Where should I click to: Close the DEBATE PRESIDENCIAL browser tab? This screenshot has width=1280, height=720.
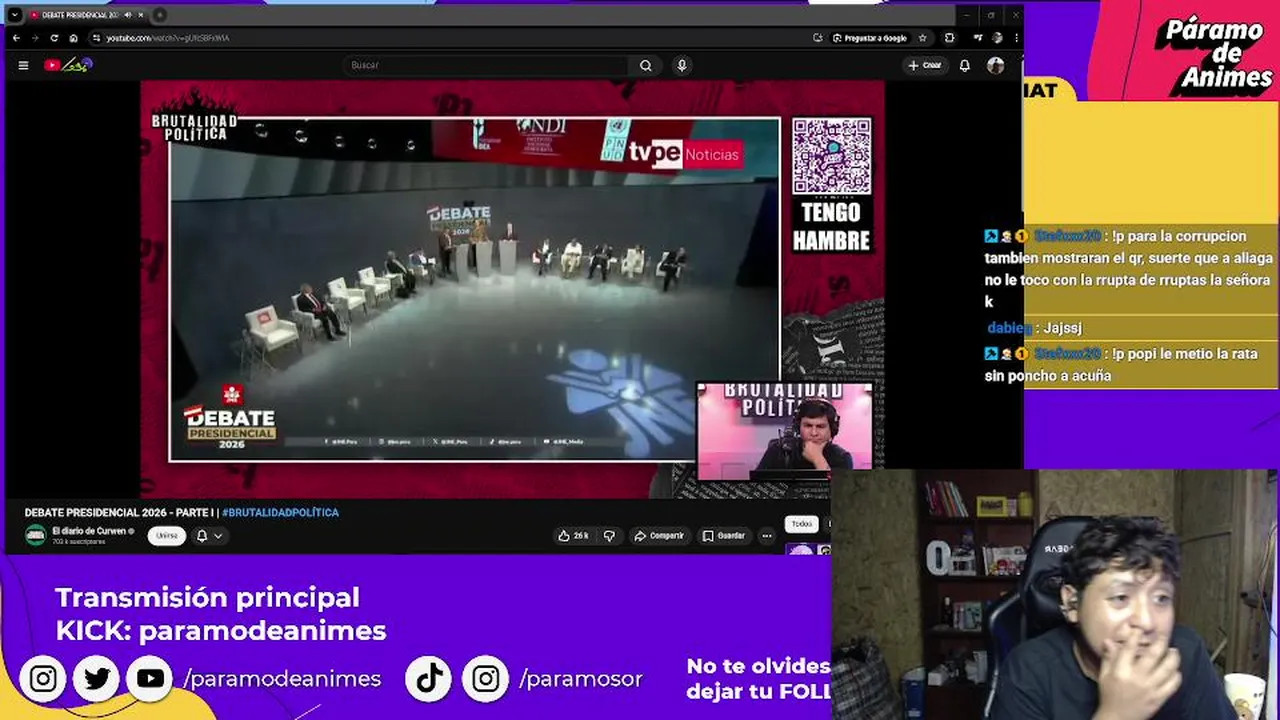139,15
